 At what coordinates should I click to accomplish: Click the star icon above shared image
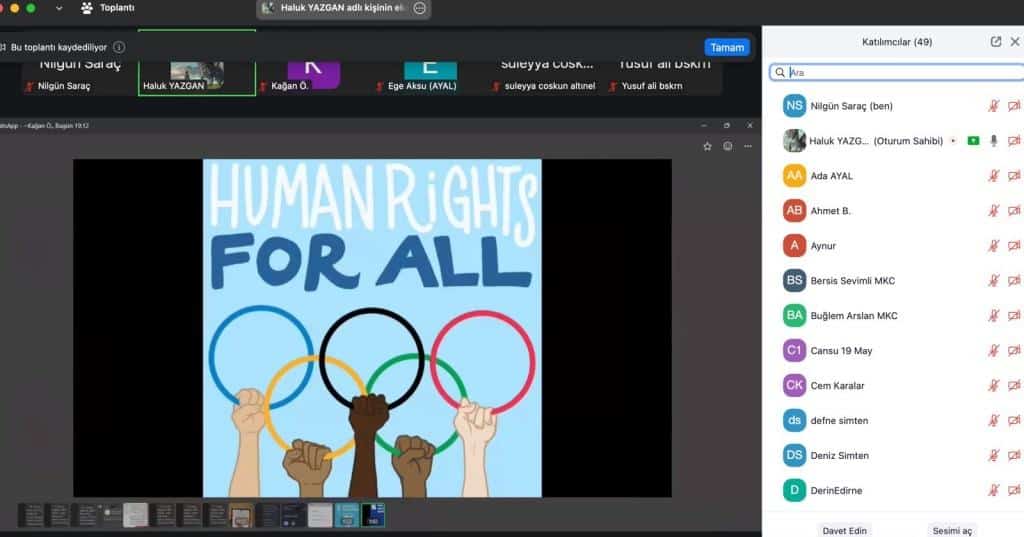click(x=708, y=146)
